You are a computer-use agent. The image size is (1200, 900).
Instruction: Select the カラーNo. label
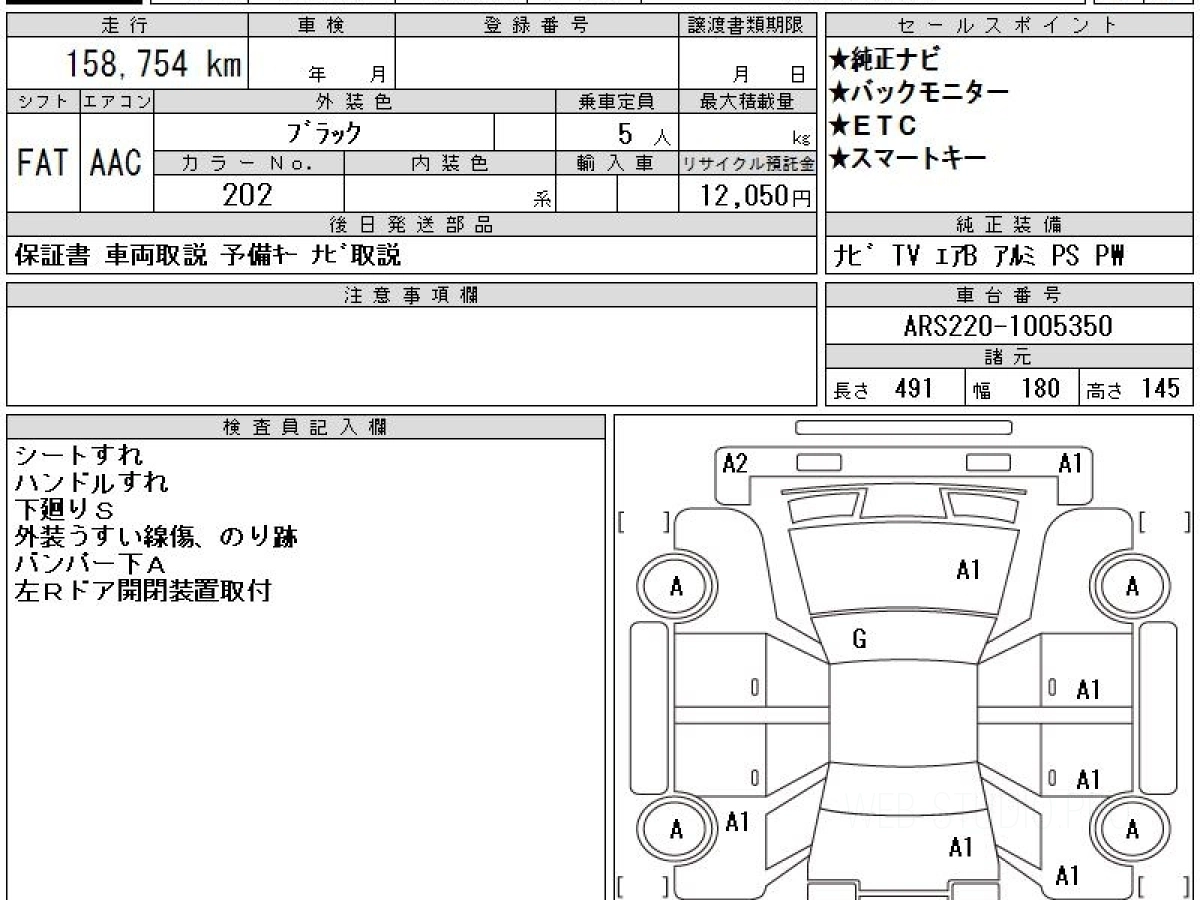(x=249, y=163)
